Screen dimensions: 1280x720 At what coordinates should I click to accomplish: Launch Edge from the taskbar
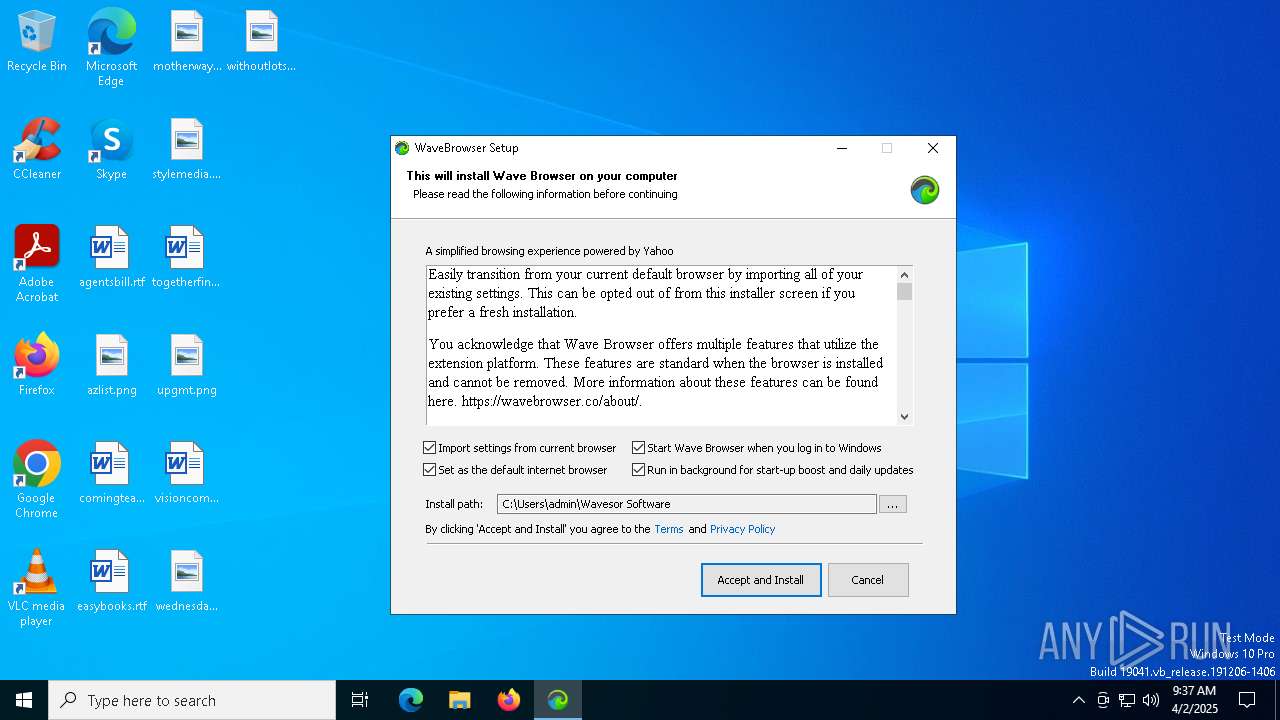(x=410, y=700)
